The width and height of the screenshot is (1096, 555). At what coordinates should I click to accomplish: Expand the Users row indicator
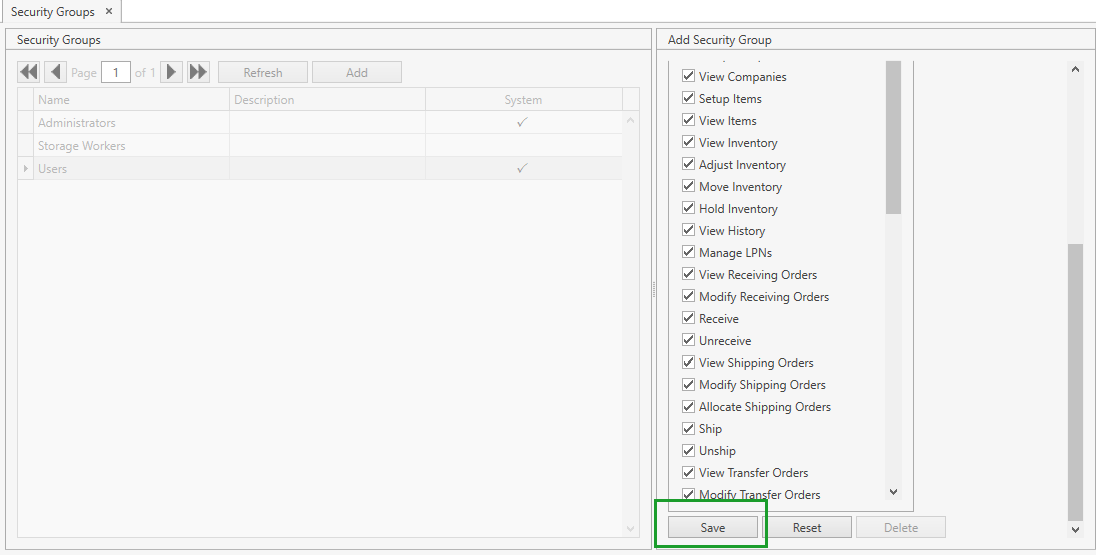[26, 169]
